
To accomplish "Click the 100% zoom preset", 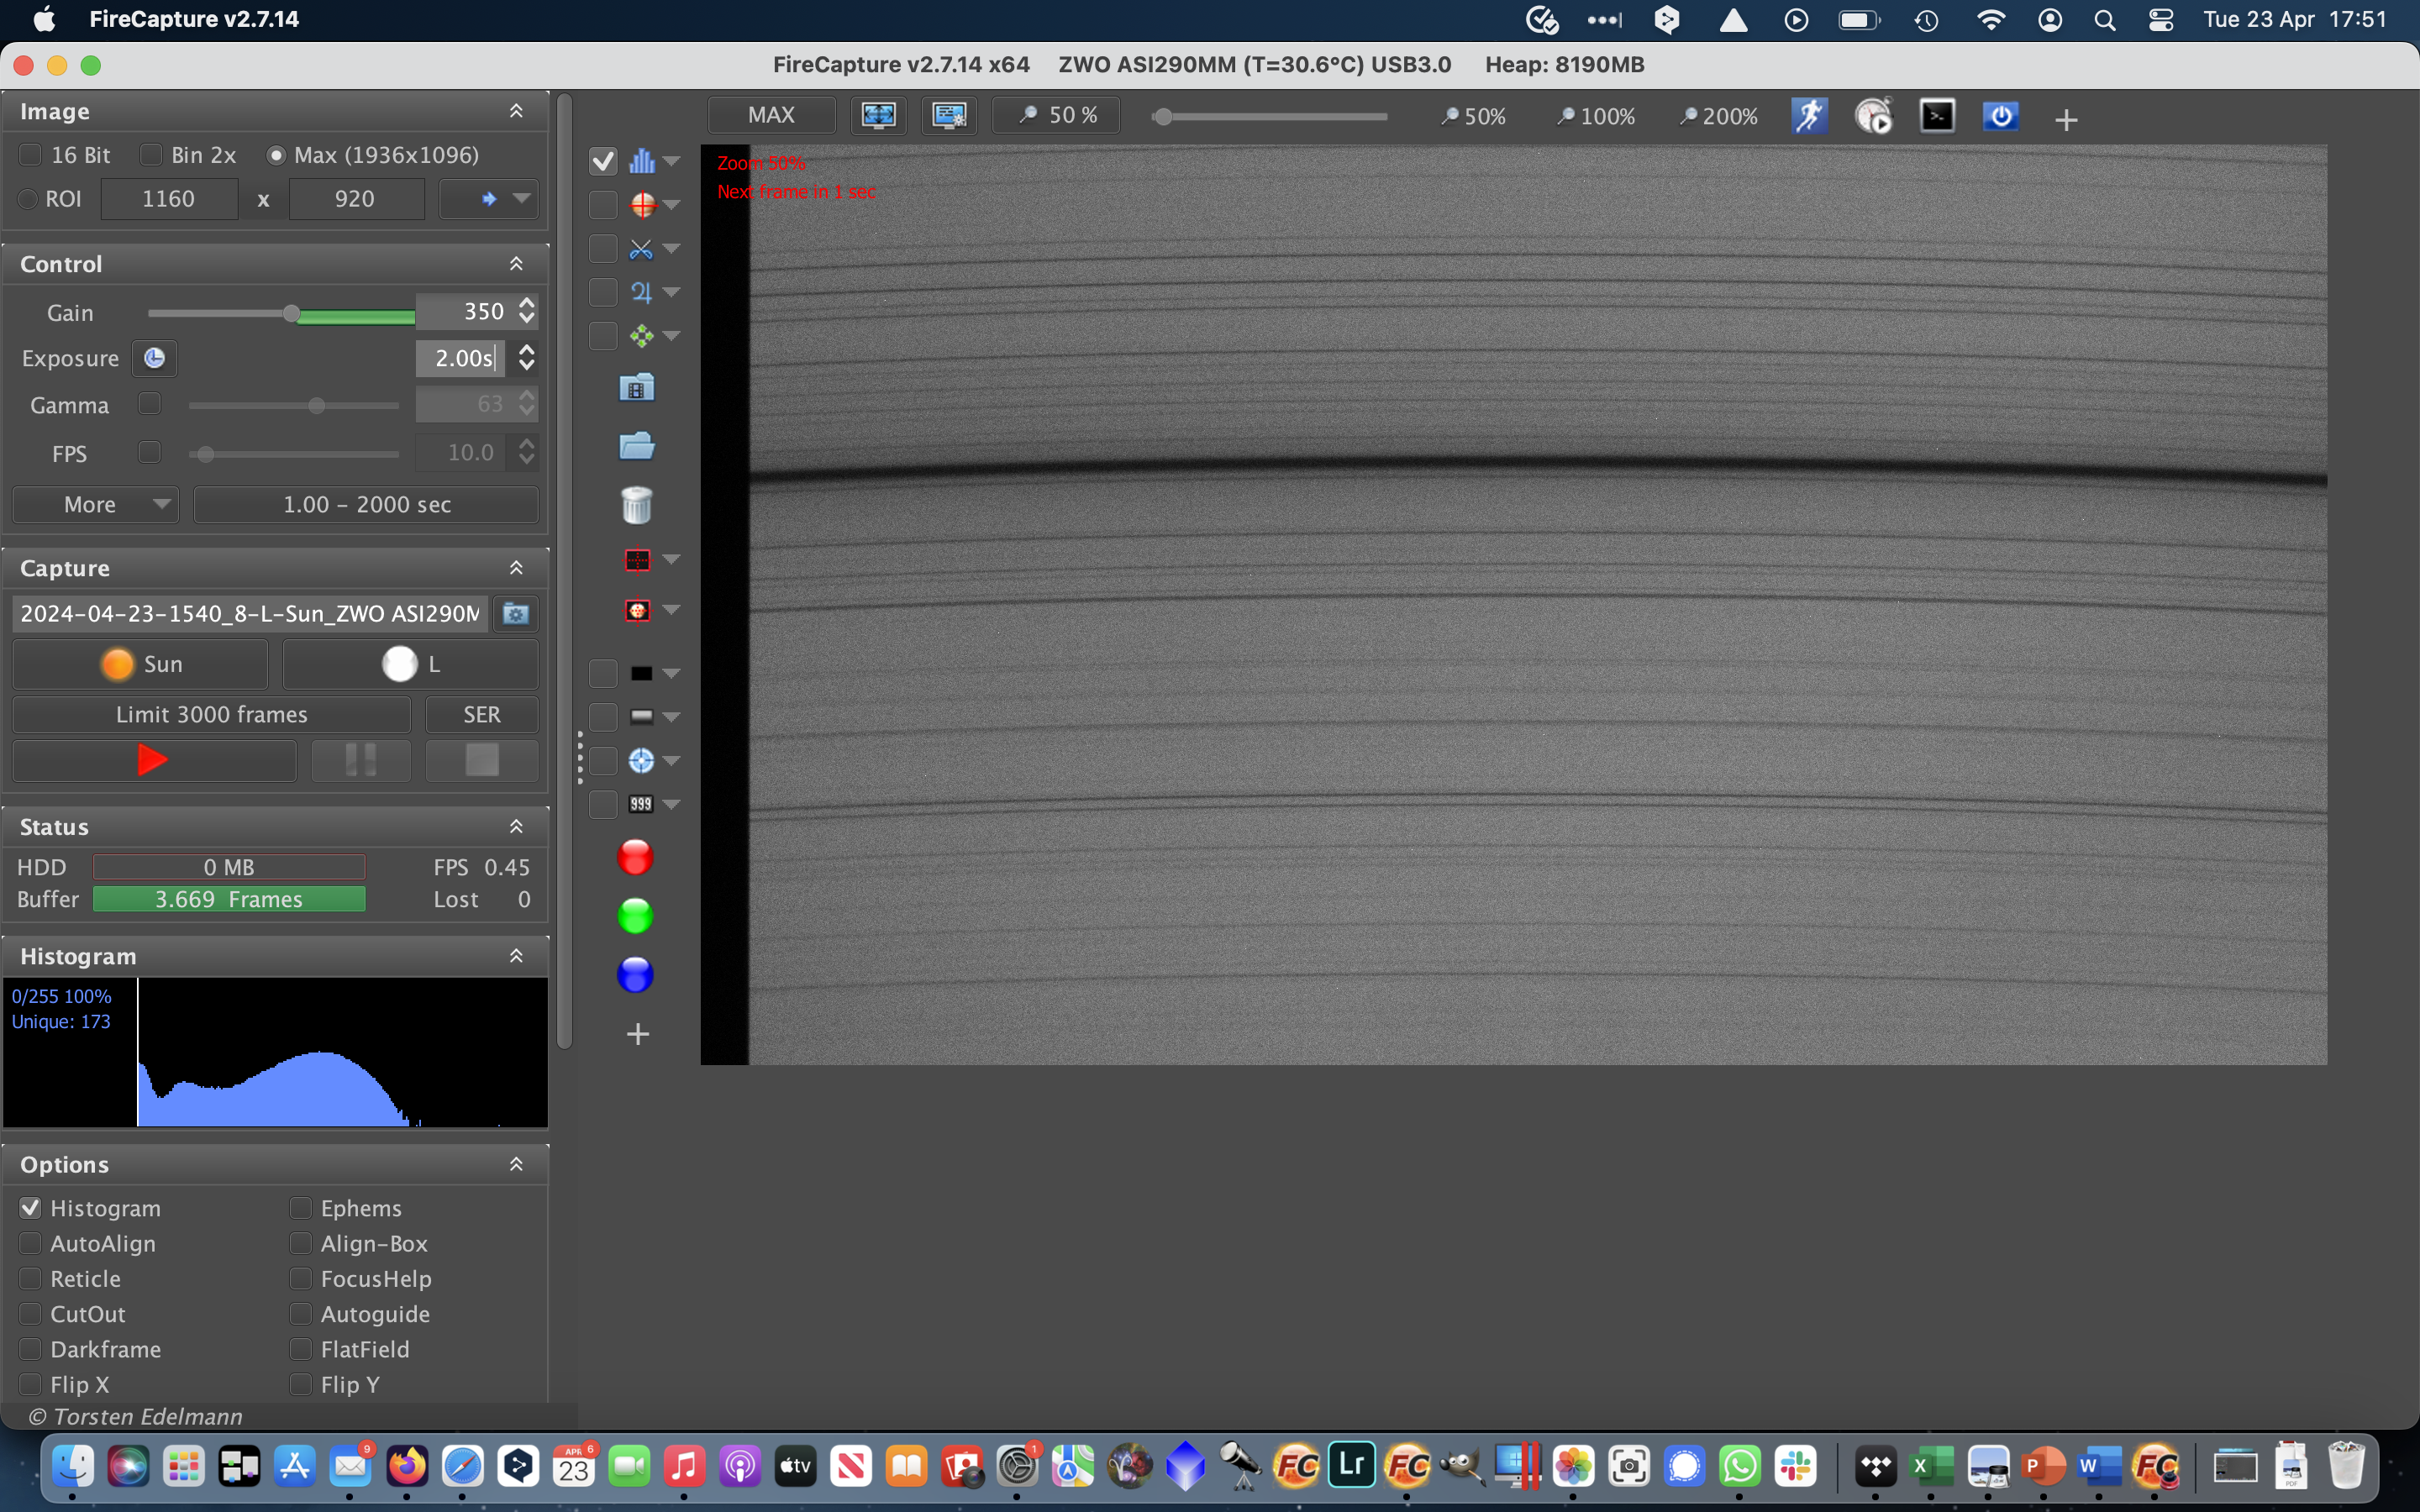I will [1596, 116].
